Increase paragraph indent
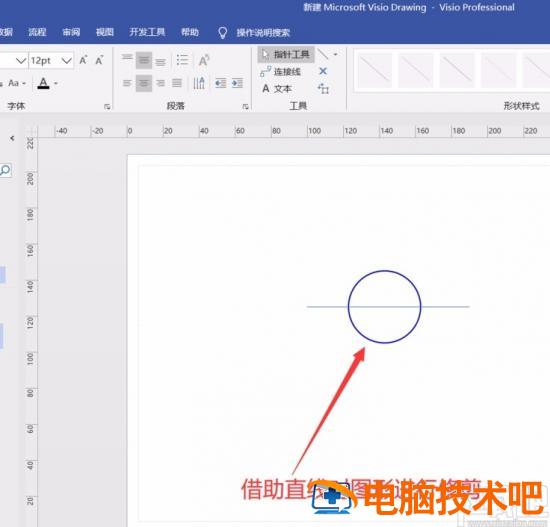550x527 pixels. pos(237,83)
